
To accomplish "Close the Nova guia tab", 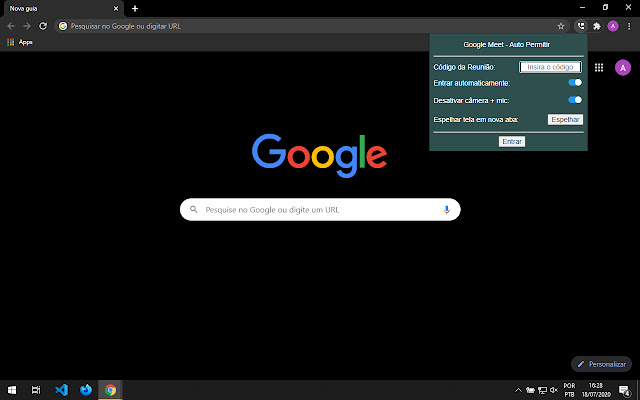I will point(116,8).
